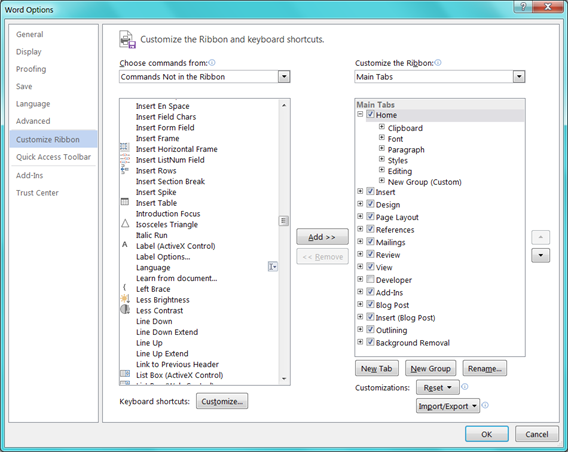Image resolution: width=568 pixels, height=452 pixels.
Task: Click the Less Contrast icon
Action: coord(125,309)
